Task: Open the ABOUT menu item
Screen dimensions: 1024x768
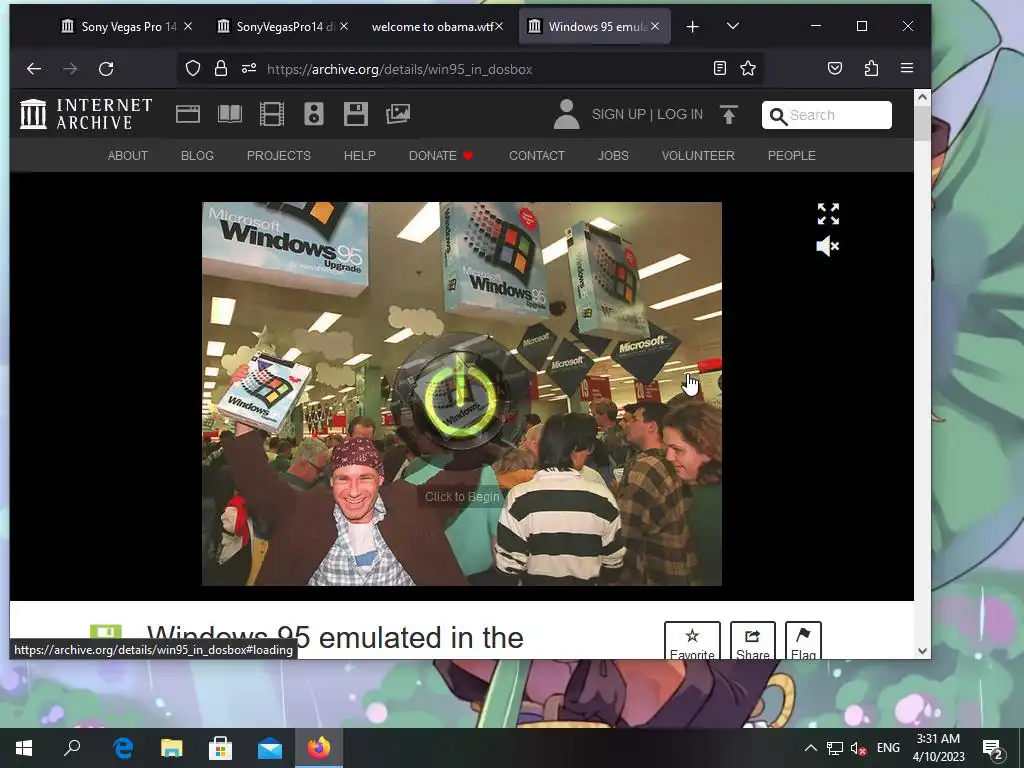Action: tap(128, 156)
